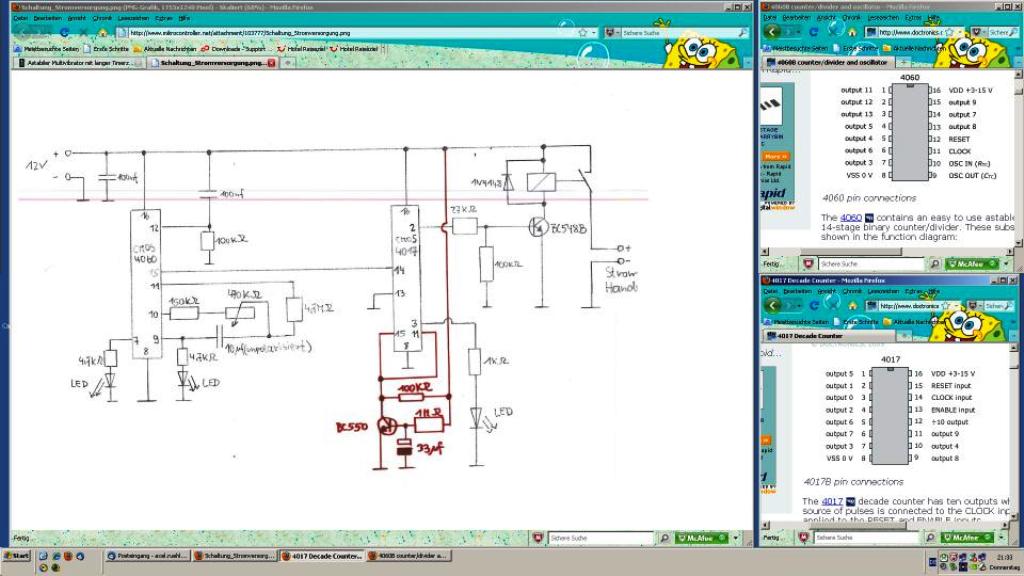Reload the 4017 Decade Counter page
Image resolution: width=1024 pixels, height=576 pixels.
click(x=814, y=306)
